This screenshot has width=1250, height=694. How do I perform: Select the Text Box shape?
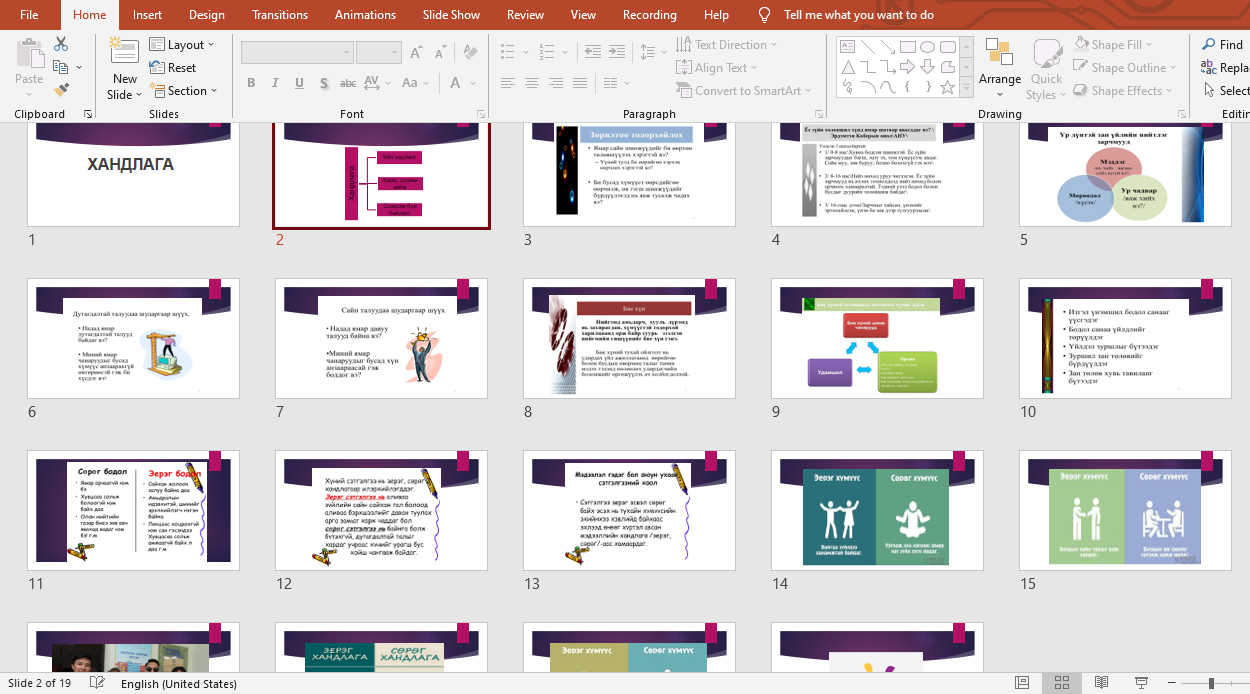(x=848, y=47)
